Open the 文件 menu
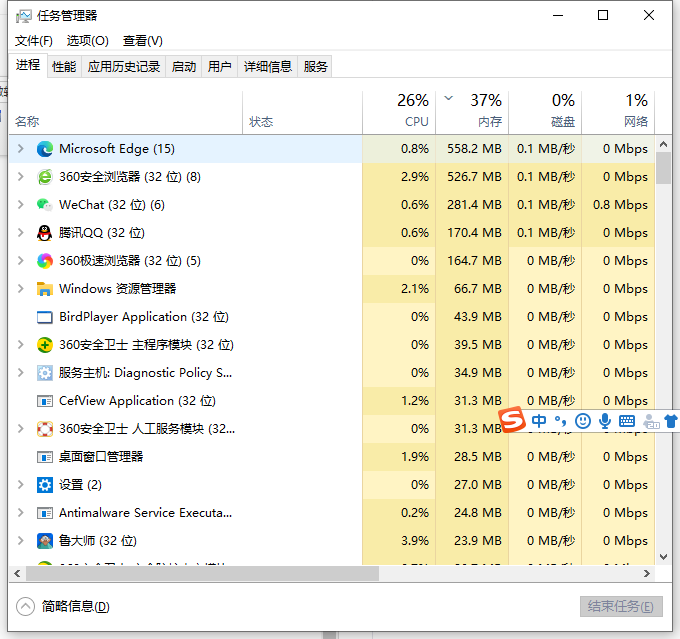Screen dimensions: 680x639 click(33, 41)
